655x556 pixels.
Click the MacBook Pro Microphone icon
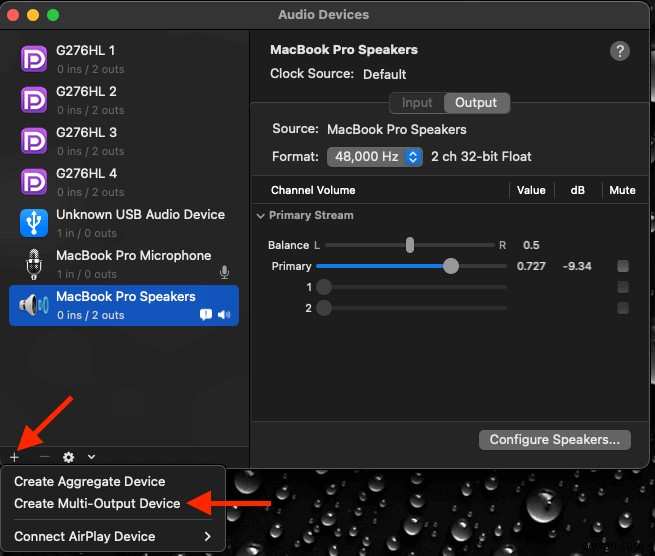coord(33,264)
